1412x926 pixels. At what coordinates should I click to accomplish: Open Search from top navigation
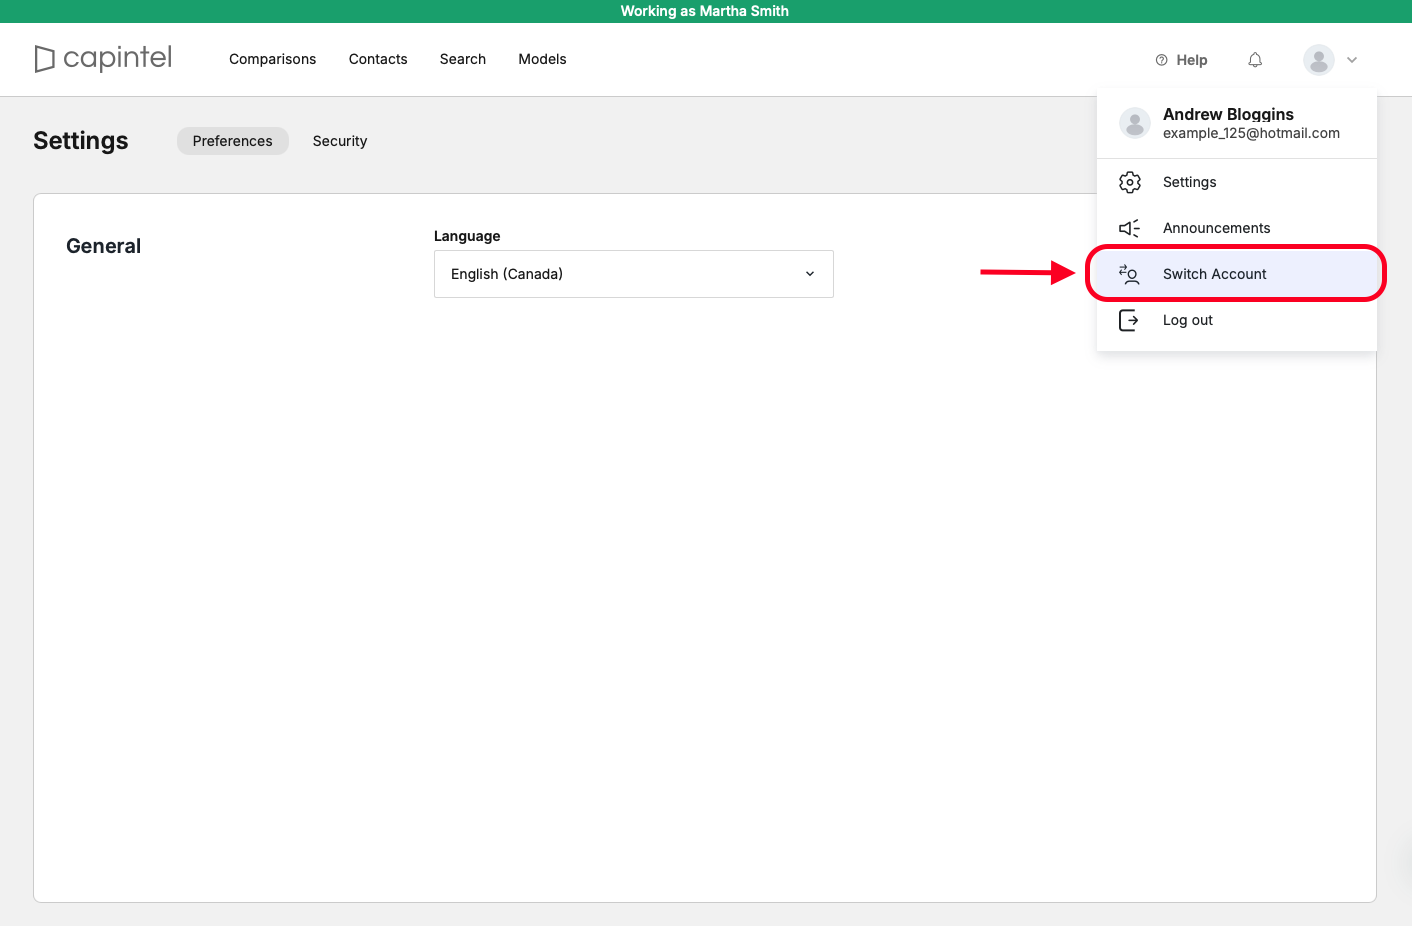coord(463,59)
